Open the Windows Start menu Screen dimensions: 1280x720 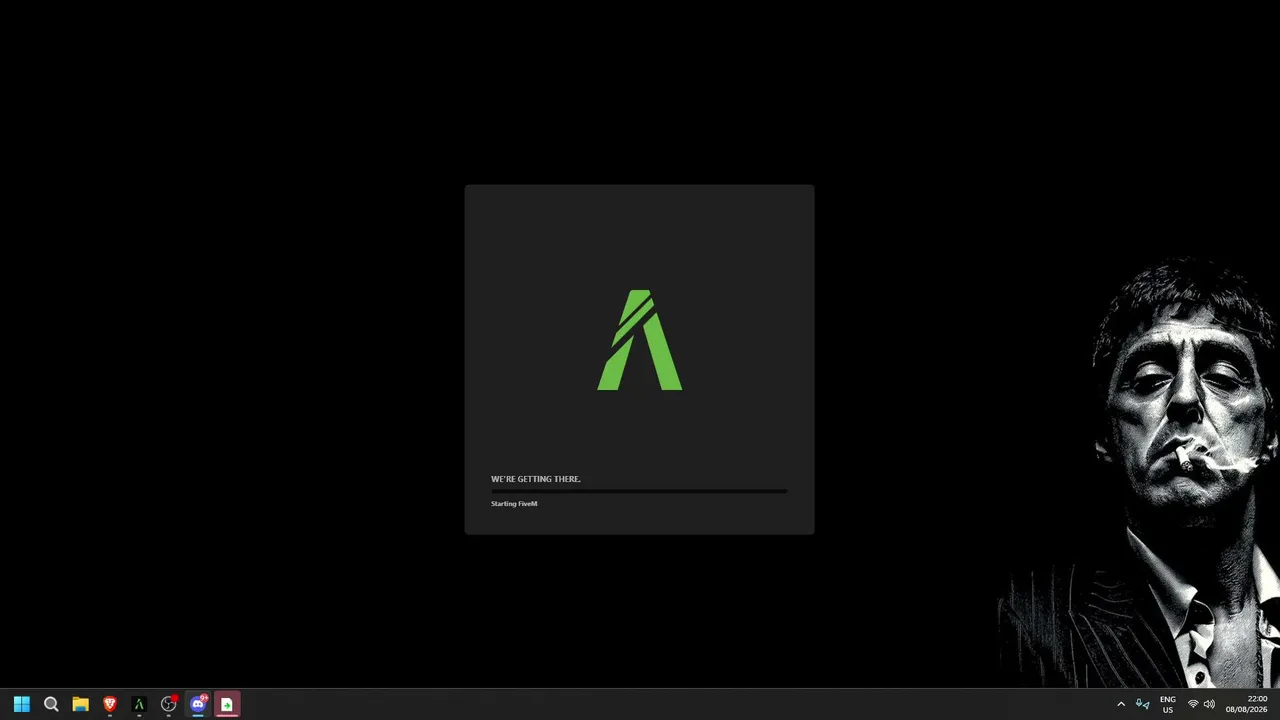click(21, 704)
